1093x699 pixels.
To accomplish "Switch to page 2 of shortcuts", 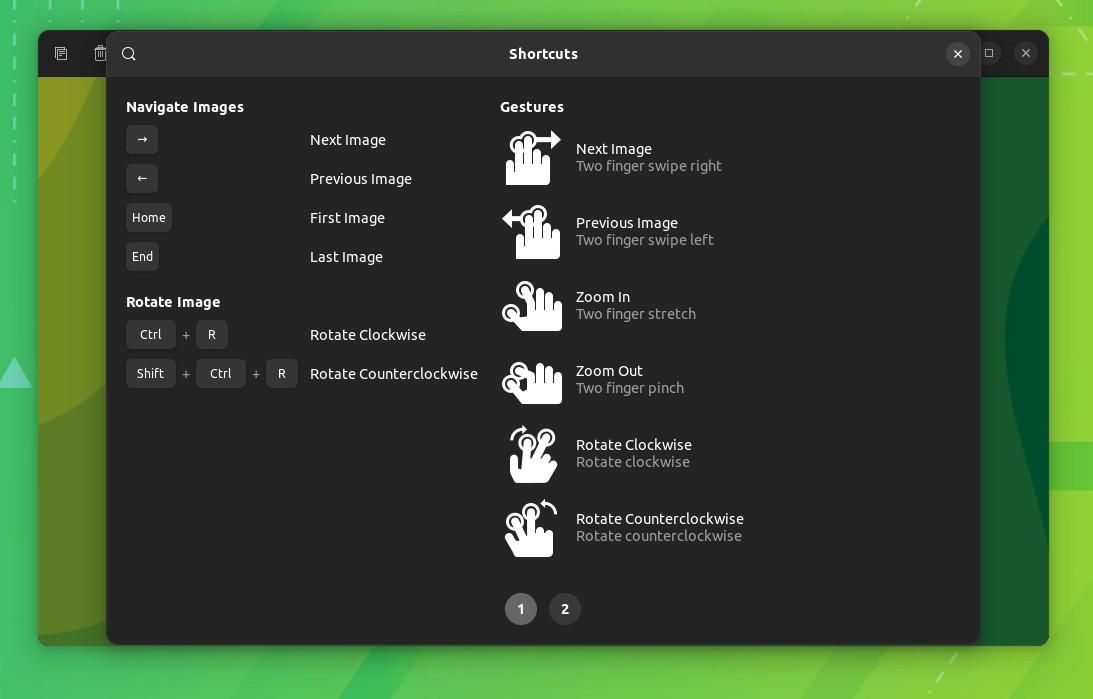I will 565,608.
